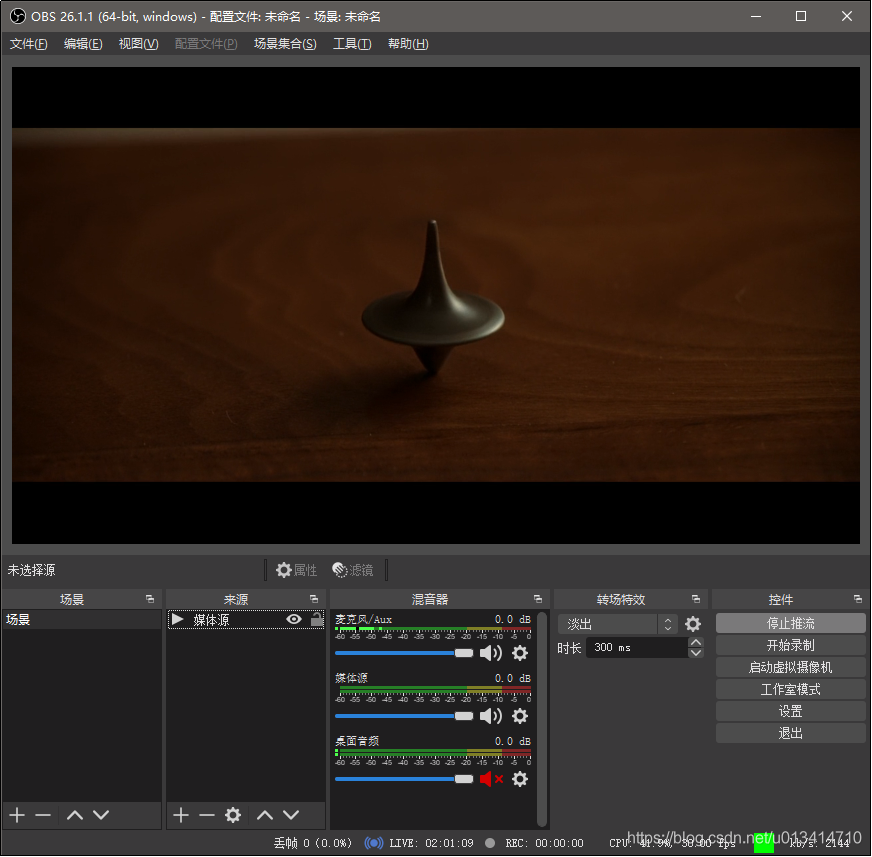Open transition properties gear next to 淡出
Image resolution: width=872 pixels, height=857 pixels.
click(693, 624)
